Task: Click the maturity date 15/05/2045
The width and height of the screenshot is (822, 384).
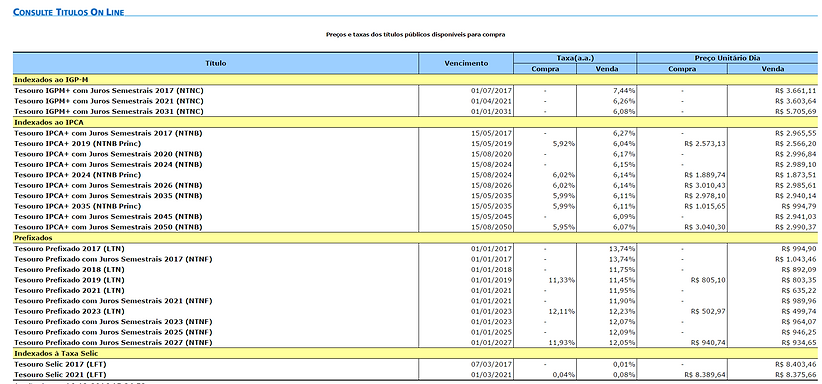Action: (491, 217)
